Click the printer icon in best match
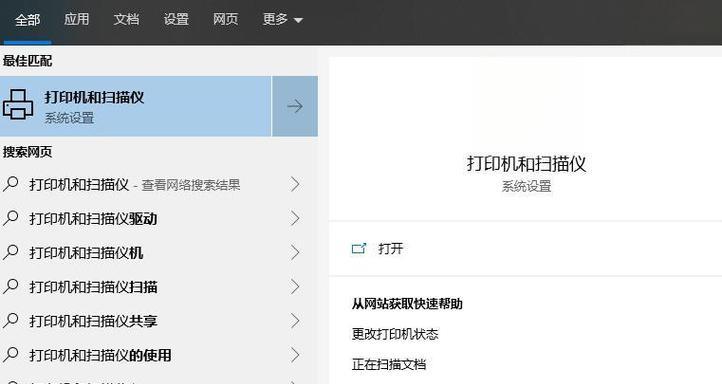Screen dimensions: 722x384 (17, 105)
